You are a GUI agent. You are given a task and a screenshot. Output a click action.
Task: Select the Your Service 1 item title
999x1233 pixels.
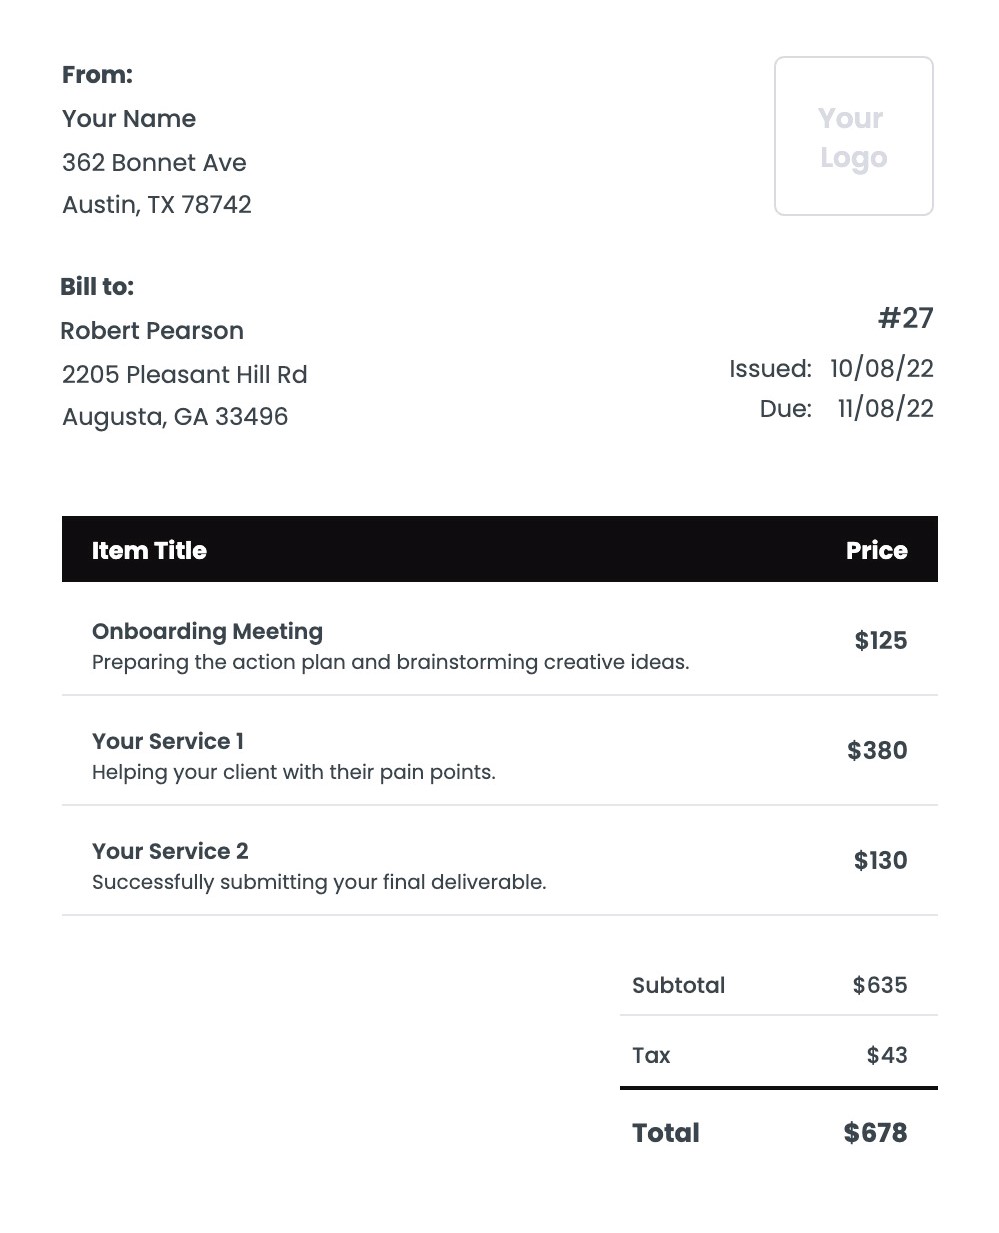point(168,742)
